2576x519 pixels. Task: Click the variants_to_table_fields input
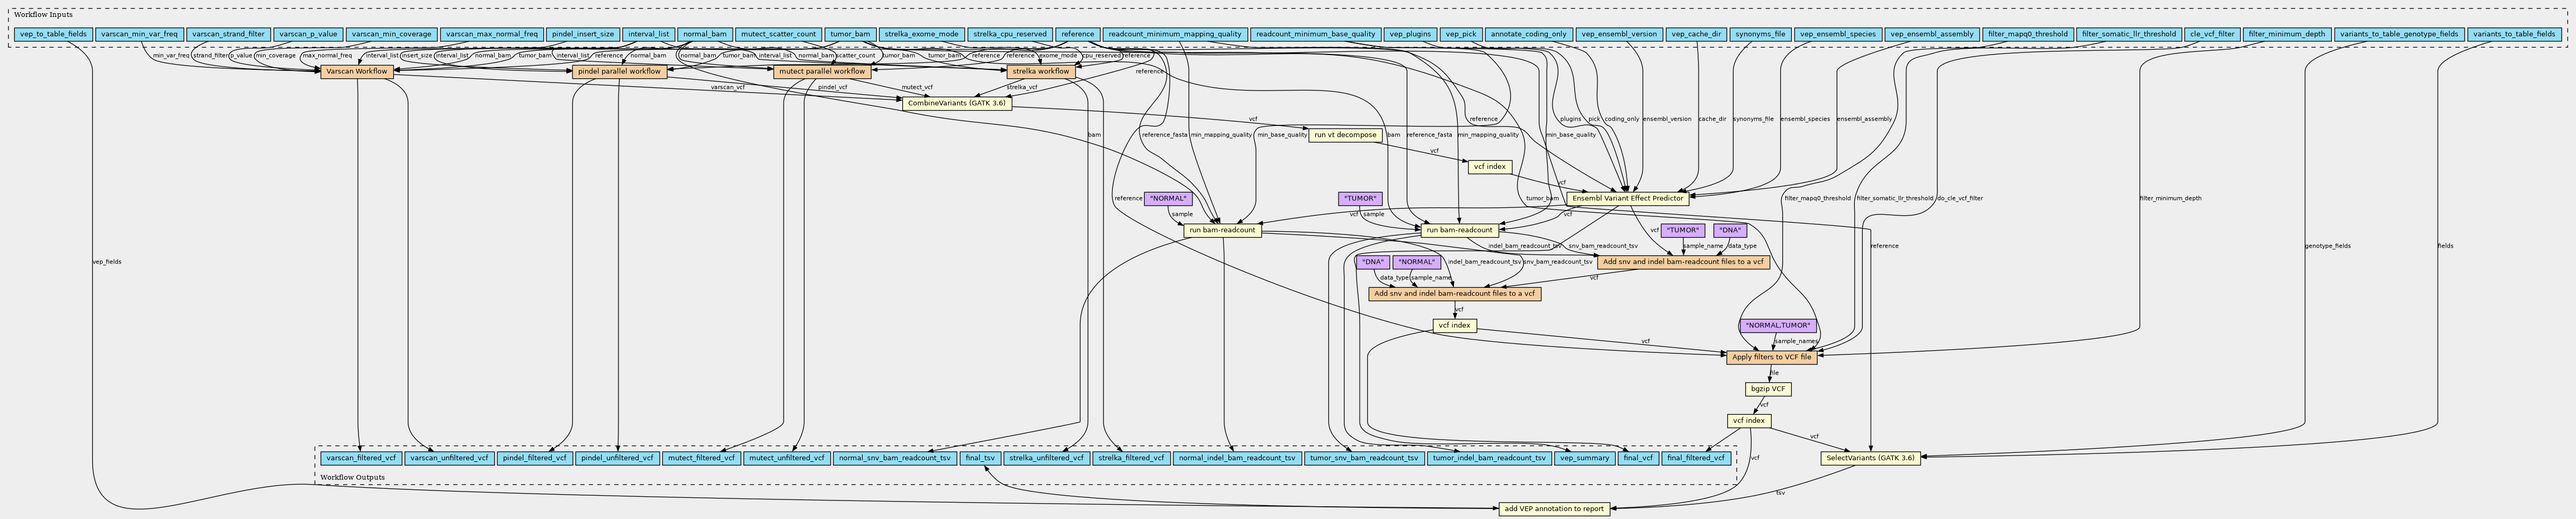2513,34
